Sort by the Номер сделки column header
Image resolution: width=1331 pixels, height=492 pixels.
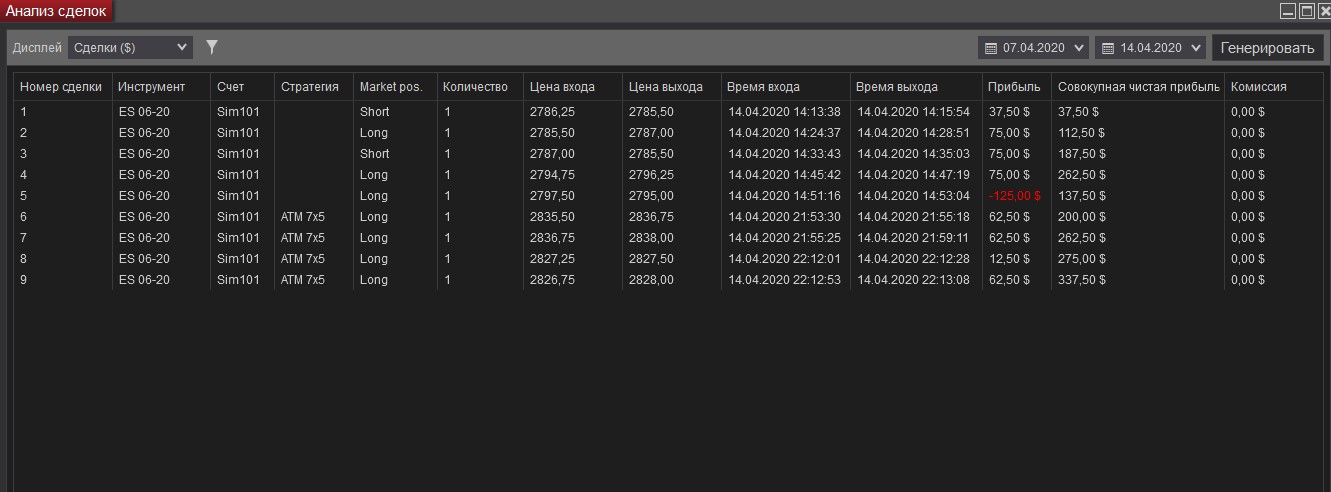[61, 87]
